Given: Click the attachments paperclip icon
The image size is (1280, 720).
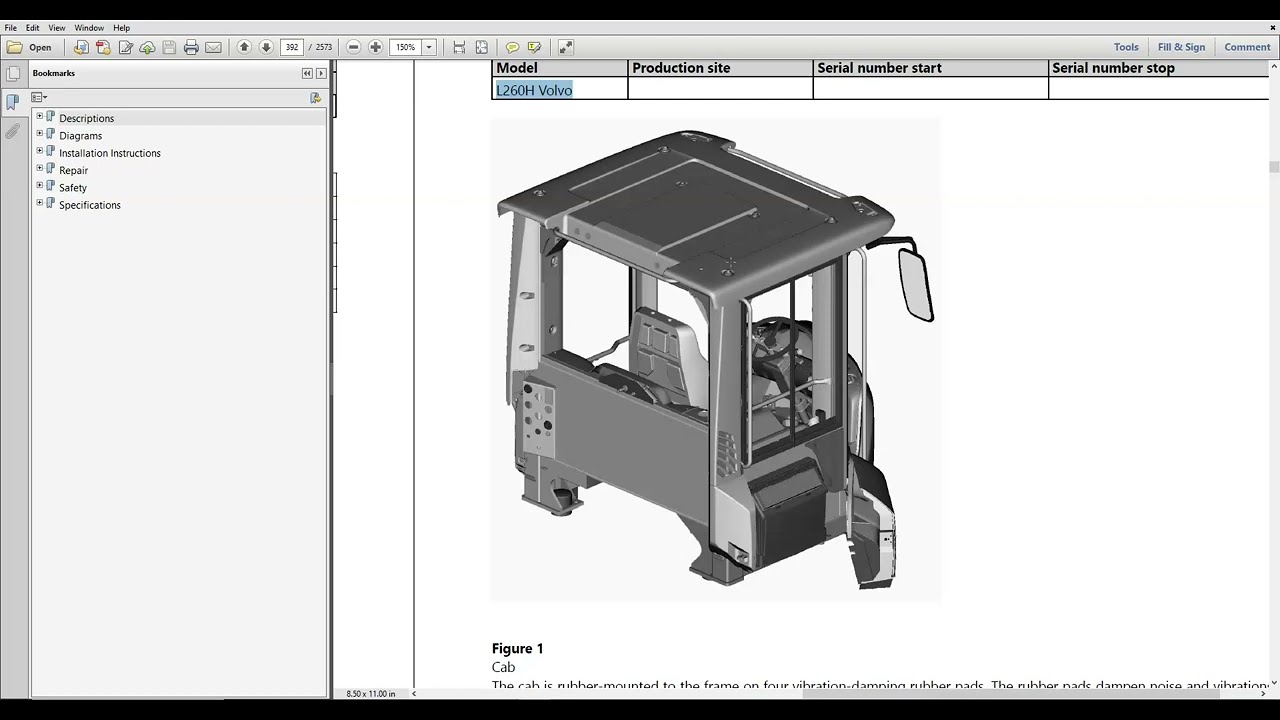Looking at the screenshot, I should point(13,132).
